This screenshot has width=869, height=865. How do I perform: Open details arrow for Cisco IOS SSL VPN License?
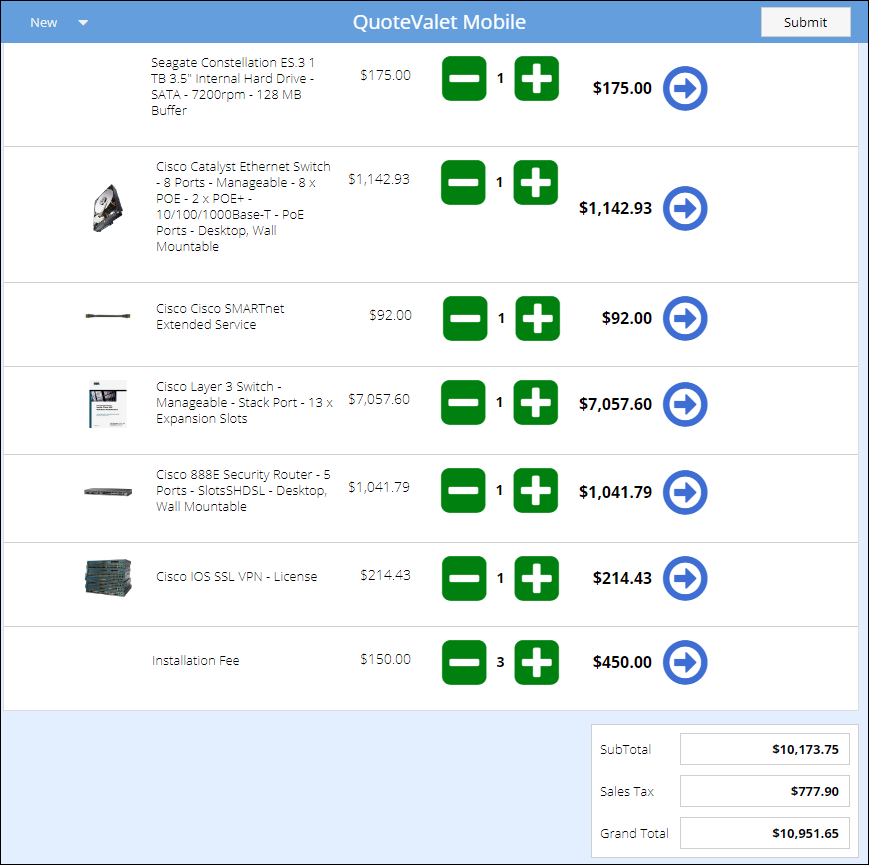pos(685,578)
